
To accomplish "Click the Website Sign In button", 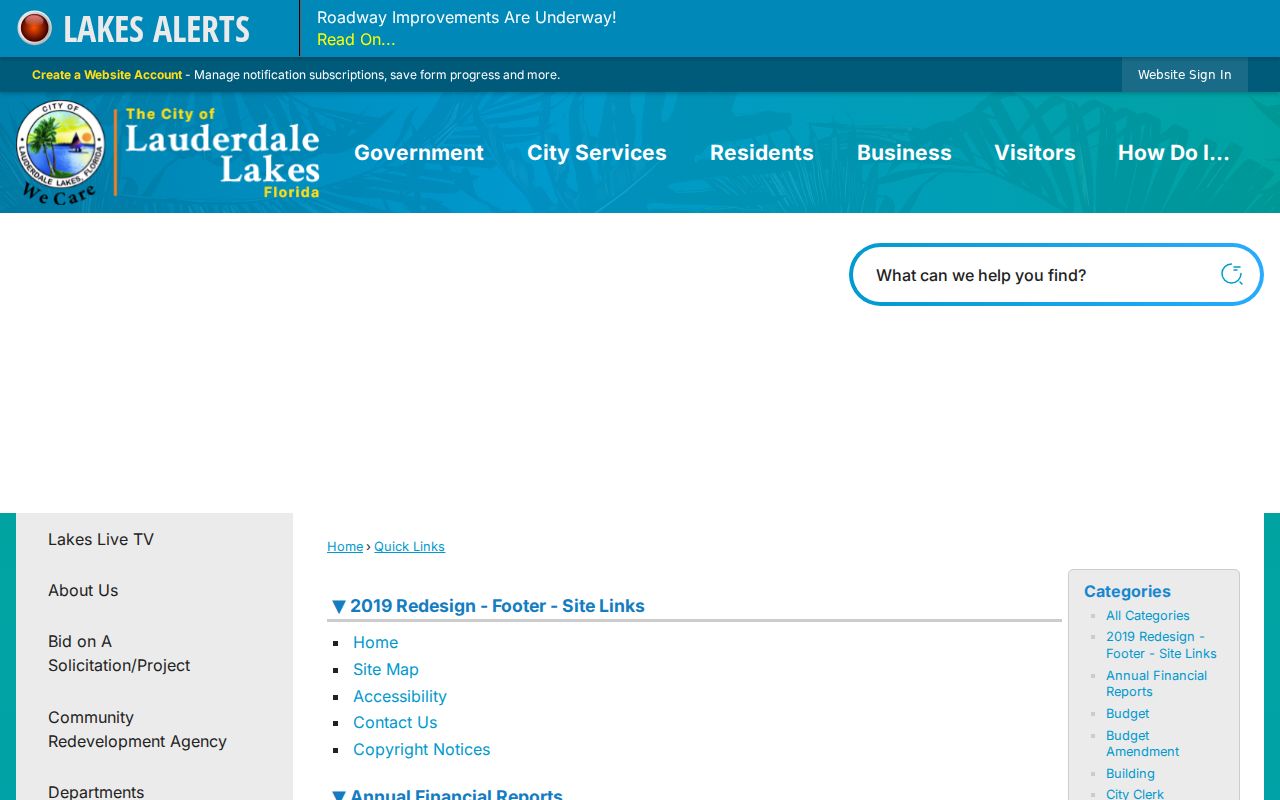I will point(1185,75).
